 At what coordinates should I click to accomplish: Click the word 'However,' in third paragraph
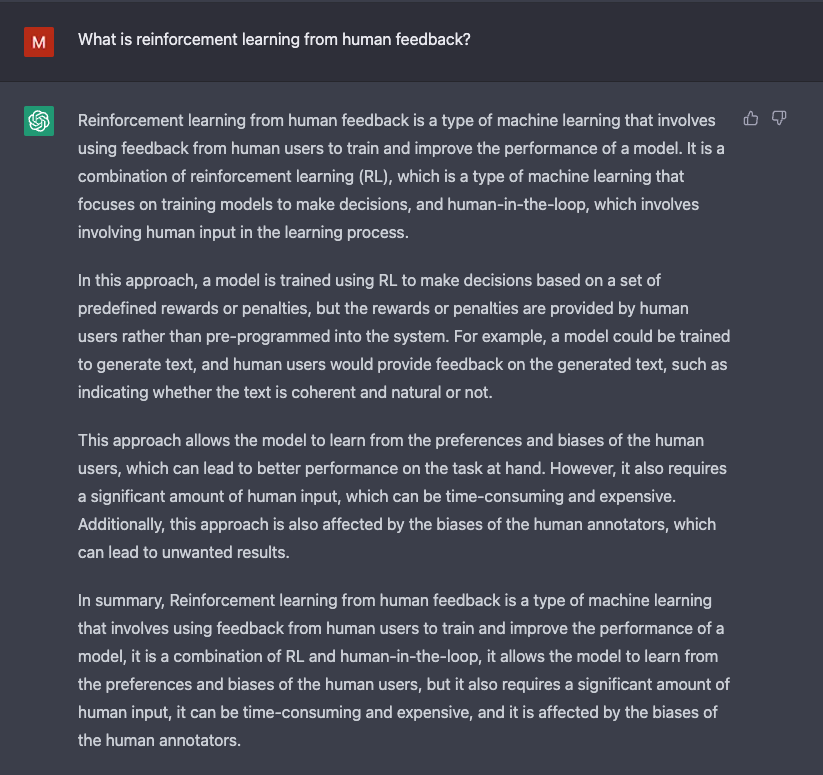(583, 468)
